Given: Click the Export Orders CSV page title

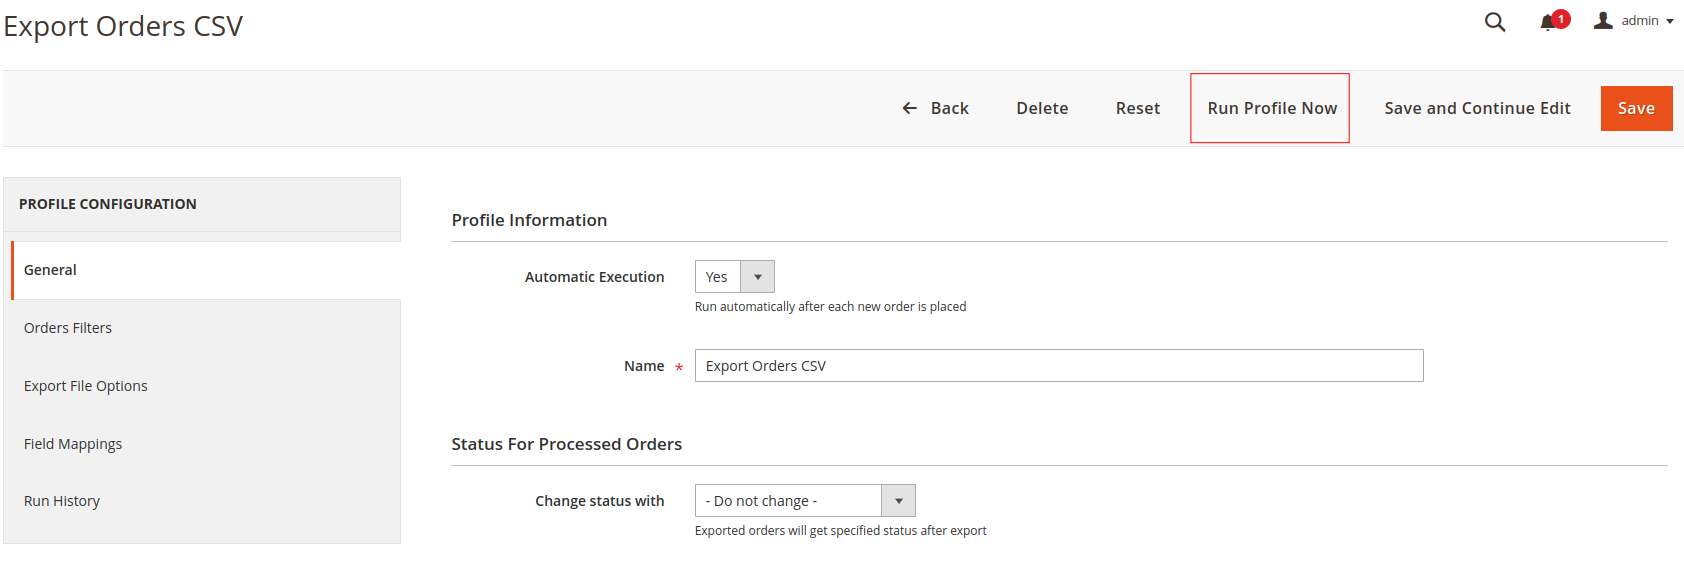Looking at the screenshot, I should [x=123, y=26].
